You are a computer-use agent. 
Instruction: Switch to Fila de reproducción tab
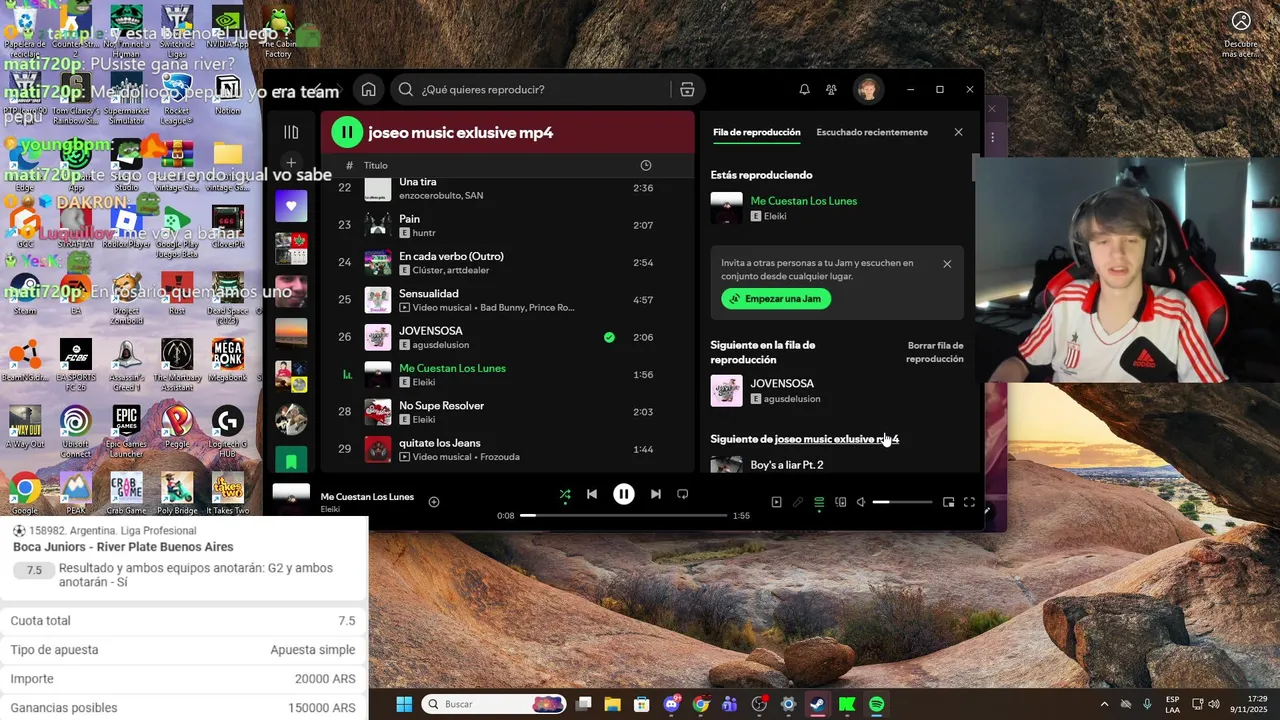(756, 132)
